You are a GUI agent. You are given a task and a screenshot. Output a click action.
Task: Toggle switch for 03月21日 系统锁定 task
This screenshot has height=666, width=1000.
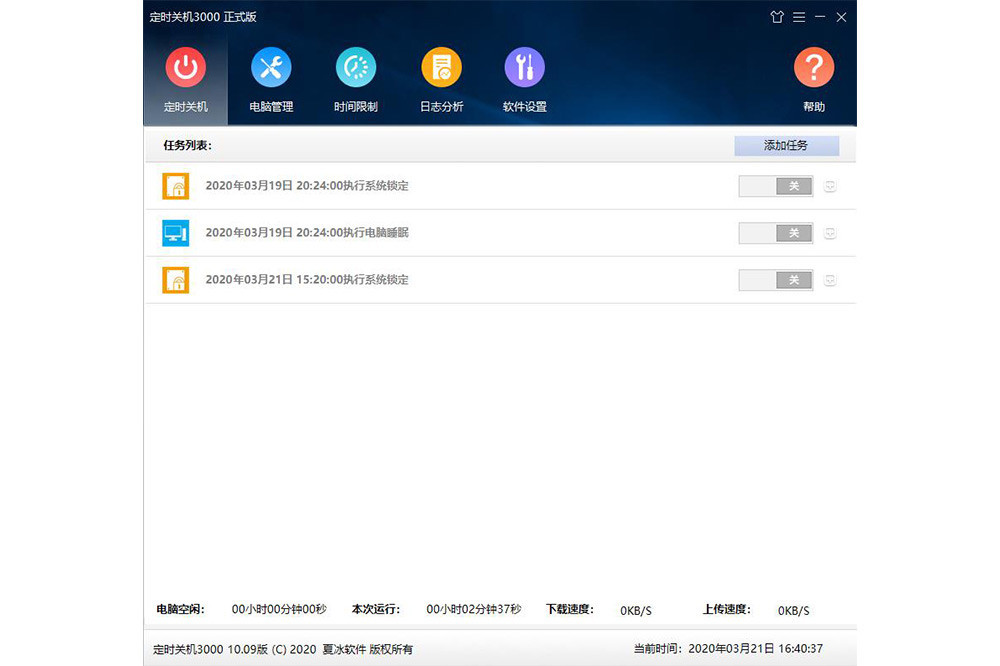click(775, 280)
